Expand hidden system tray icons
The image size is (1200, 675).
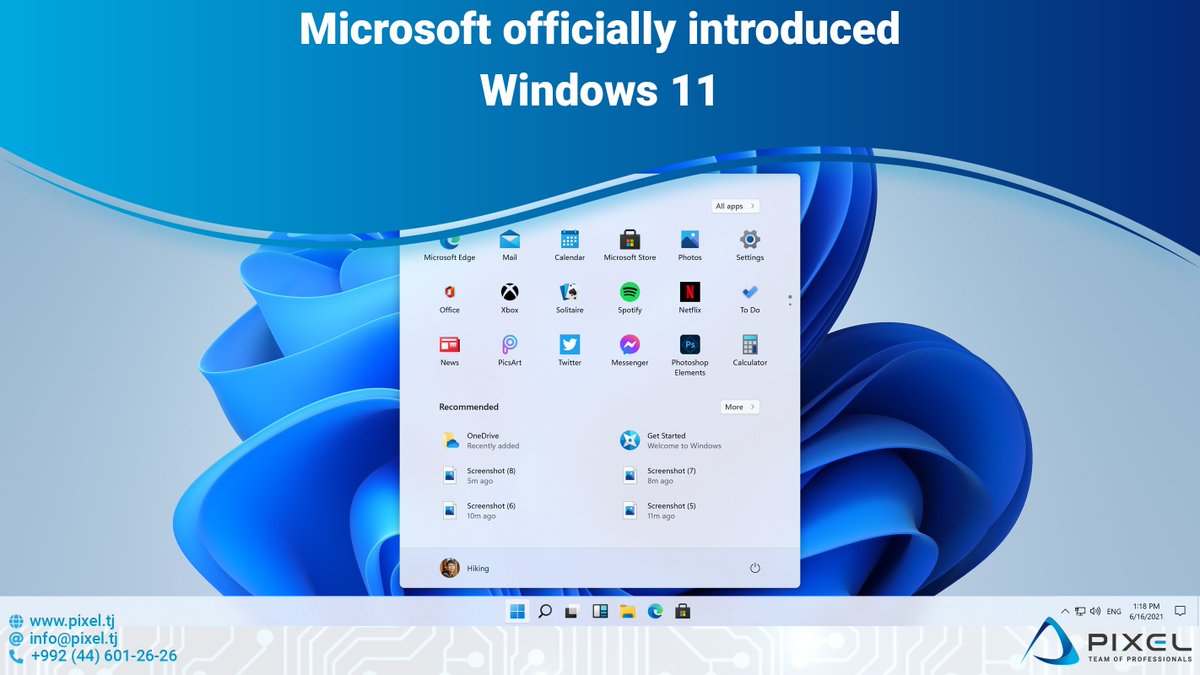click(x=1065, y=611)
